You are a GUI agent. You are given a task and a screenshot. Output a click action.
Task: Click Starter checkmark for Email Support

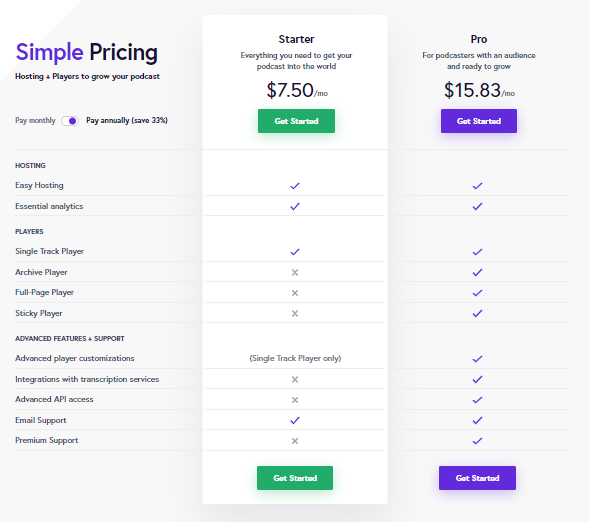295,421
